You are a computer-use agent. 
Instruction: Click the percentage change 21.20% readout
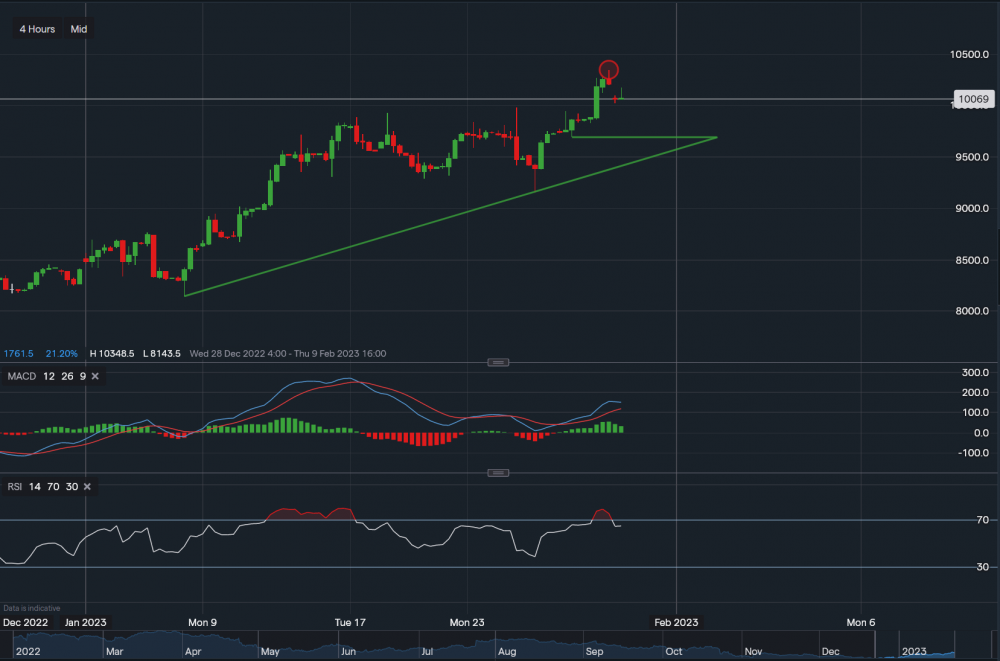coord(62,353)
